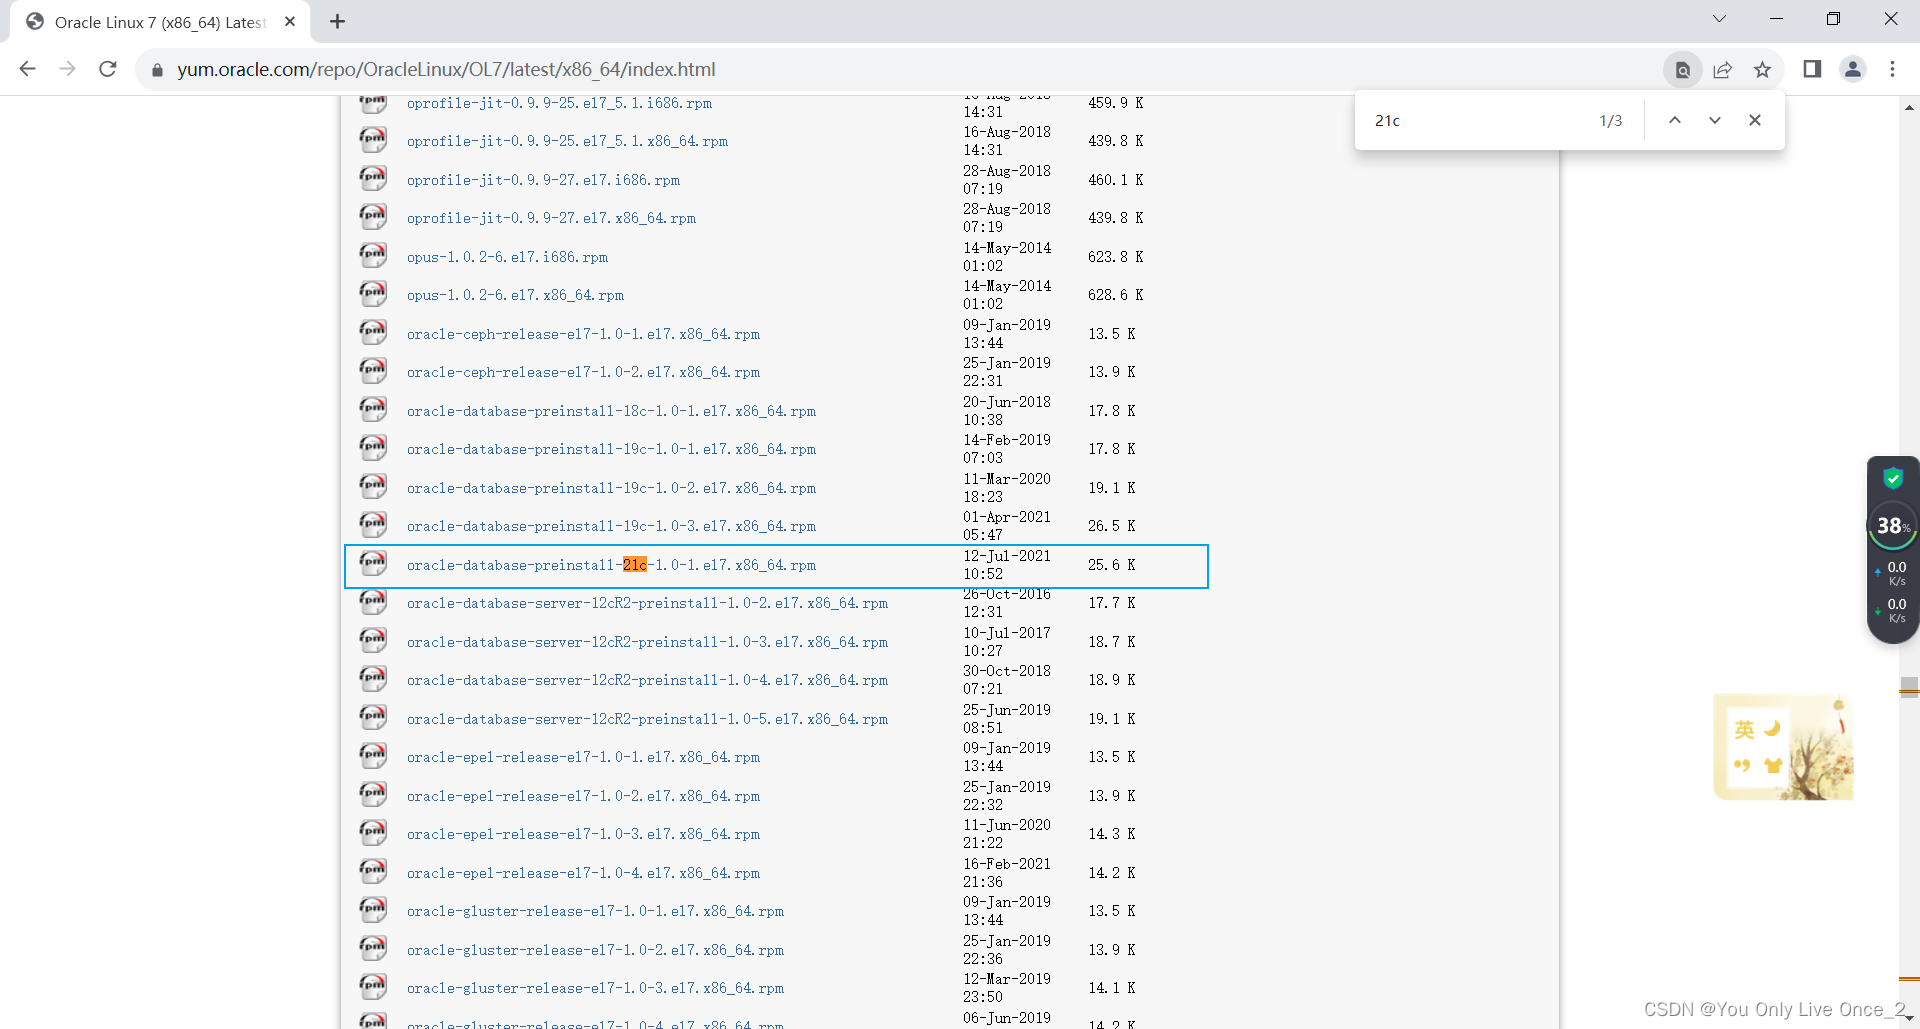Open the Chrome three-dot menu
Screen dimensions: 1920x1029
point(1892,69)
